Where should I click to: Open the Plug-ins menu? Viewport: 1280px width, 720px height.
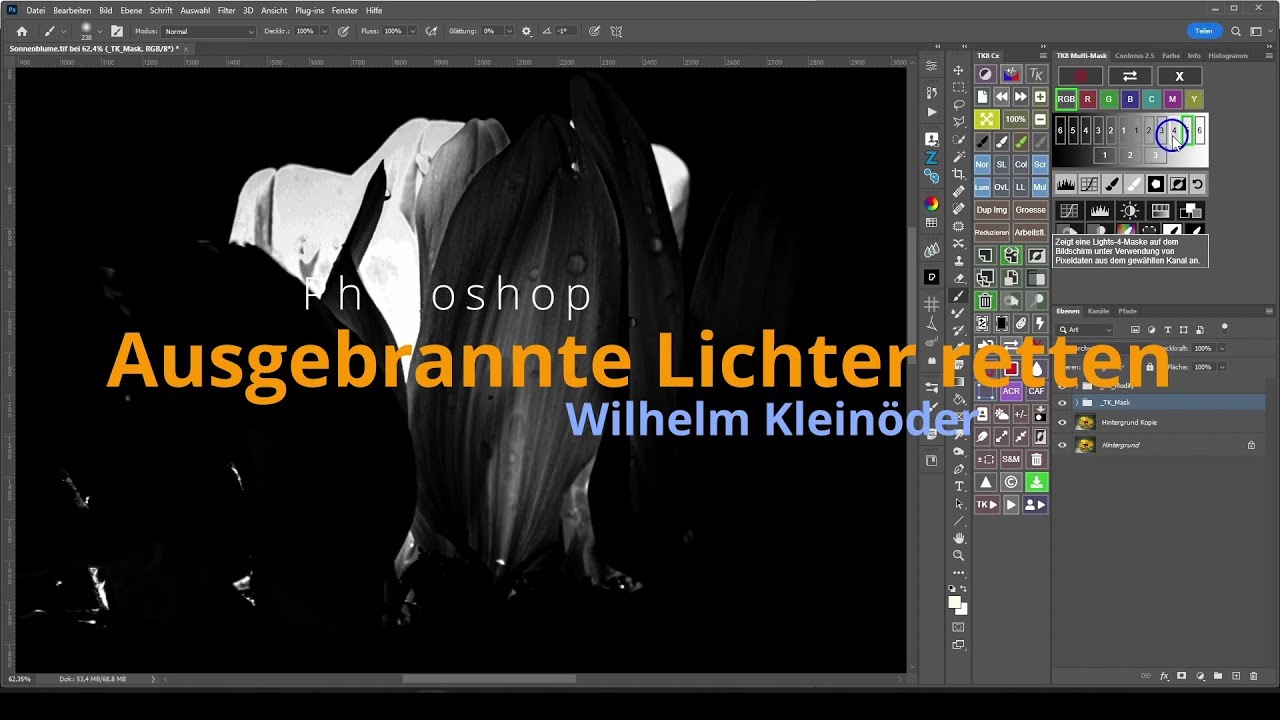click(x=310, y=10)
